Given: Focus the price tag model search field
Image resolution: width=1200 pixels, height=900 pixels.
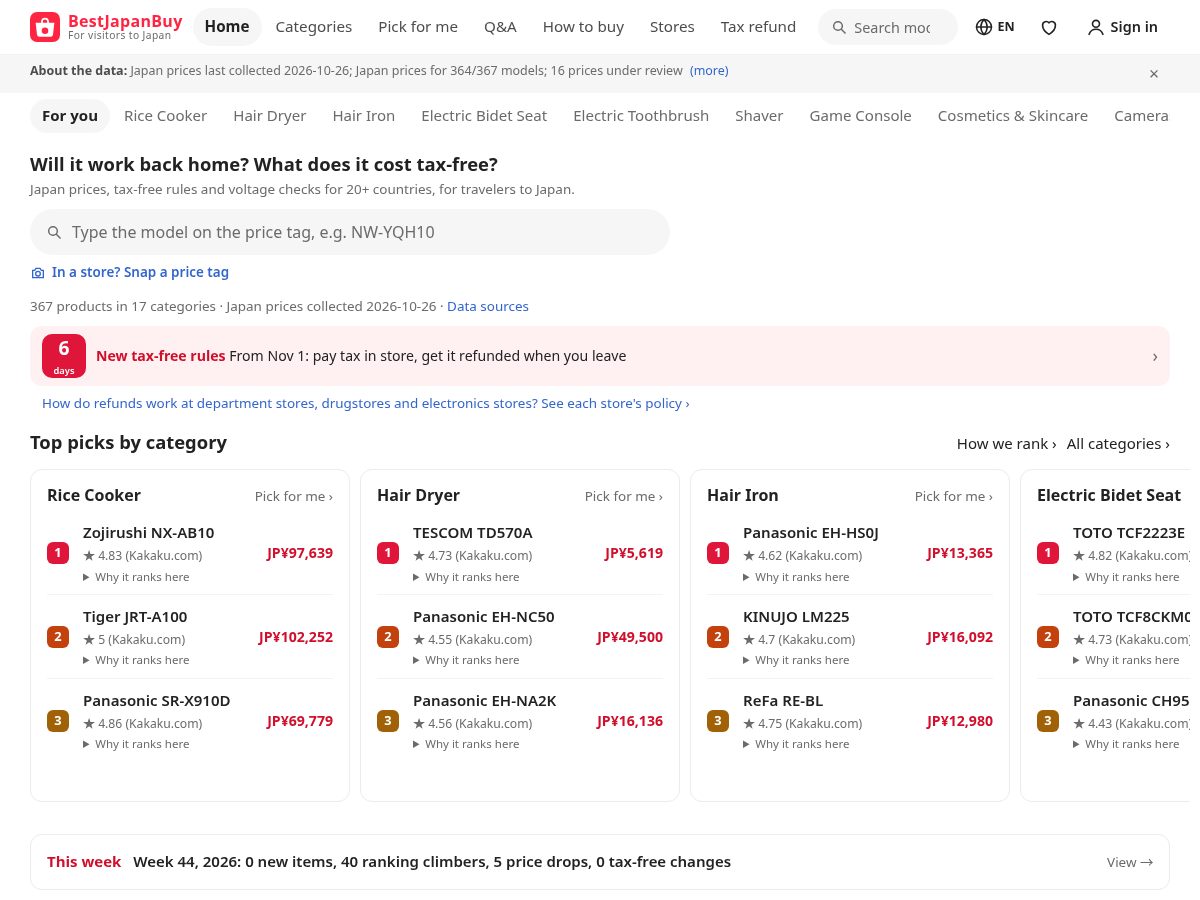Looking at the screenshot, I should [x=350, y=232].
